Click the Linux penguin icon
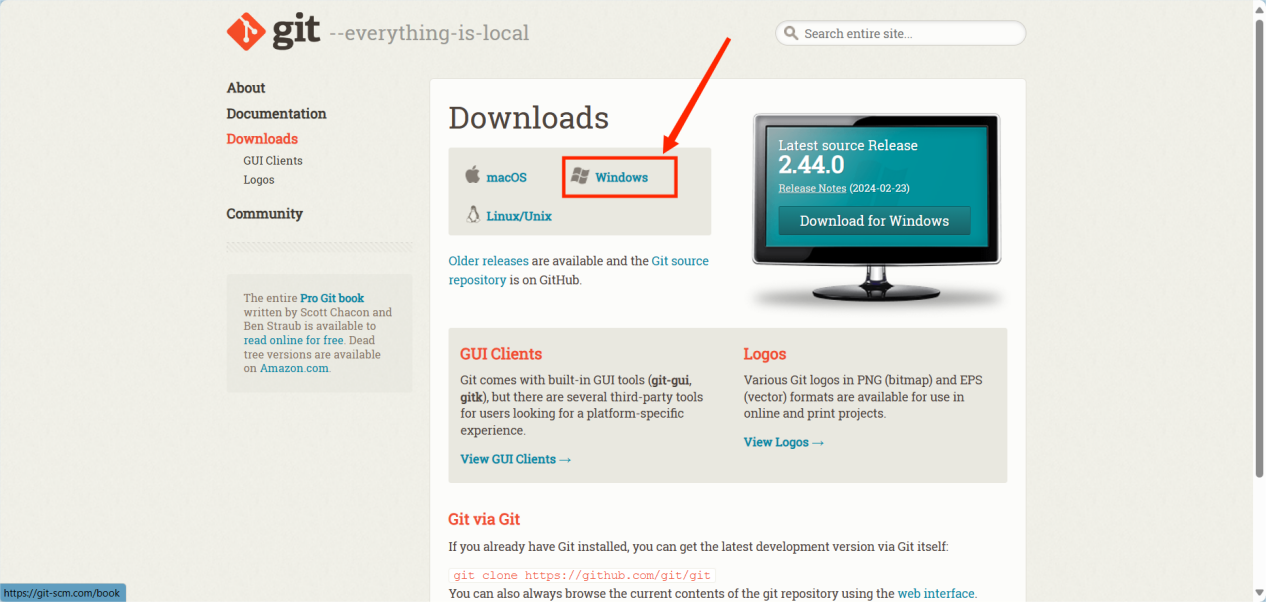This screenshot has width=1266, height=602. coord(473,214)
